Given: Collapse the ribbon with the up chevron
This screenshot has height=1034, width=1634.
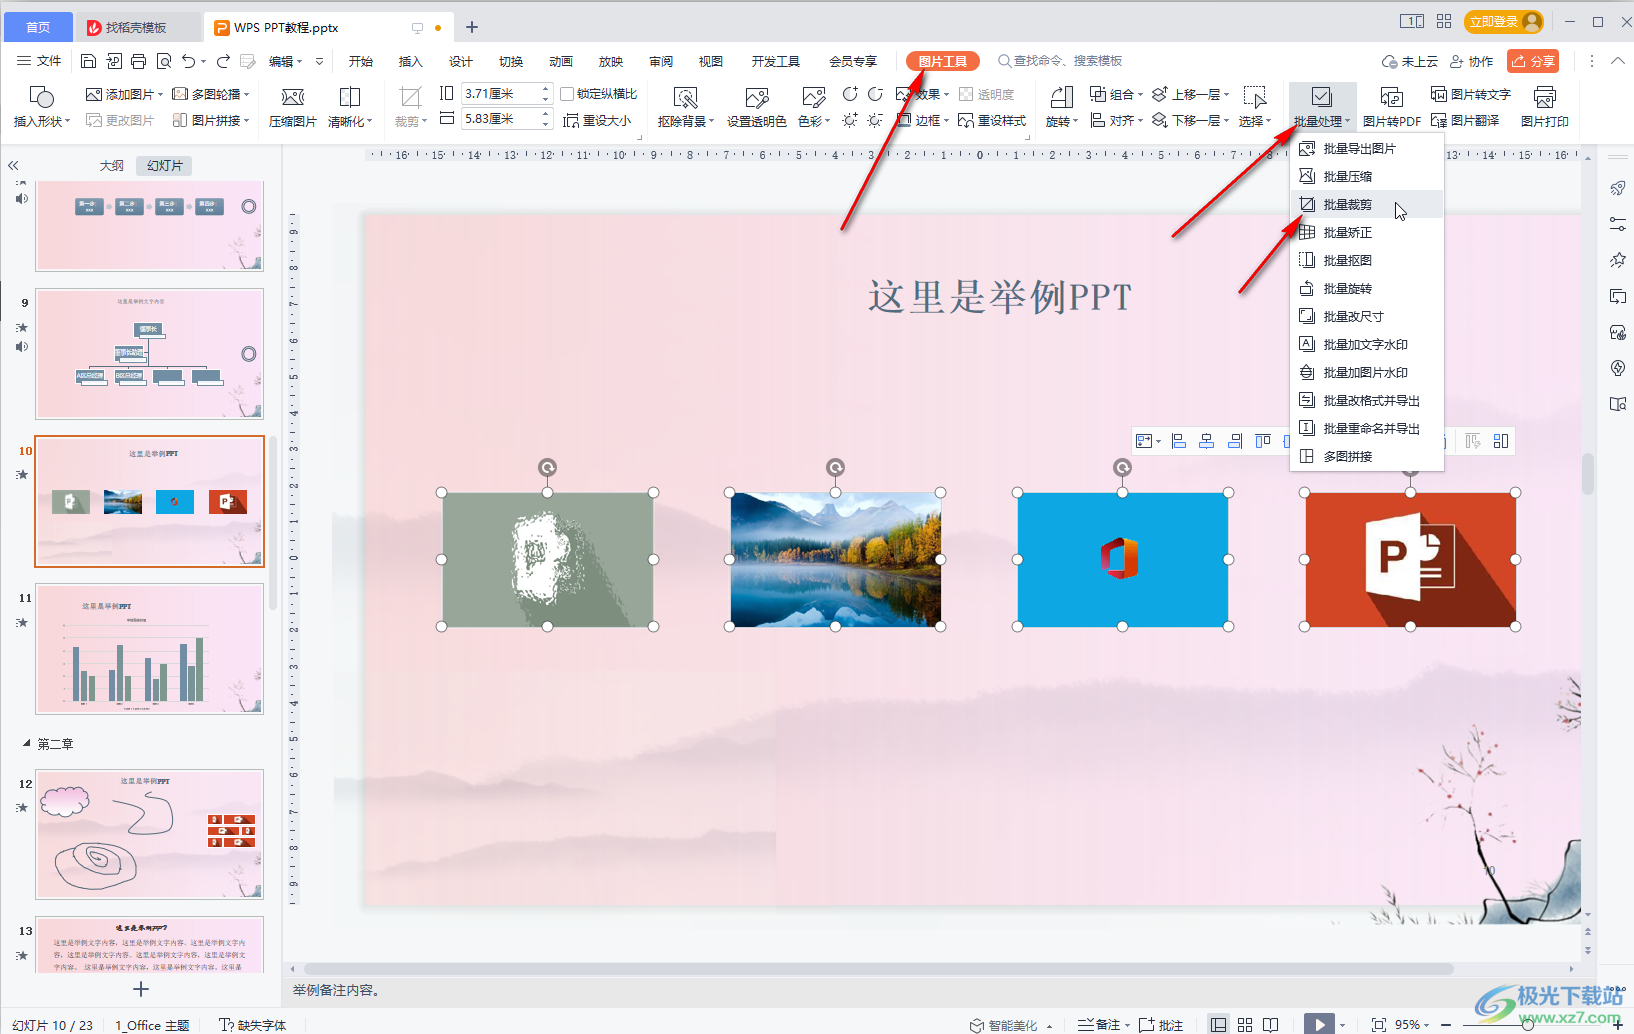Looking at the screenshot, I should (1618, 61).
